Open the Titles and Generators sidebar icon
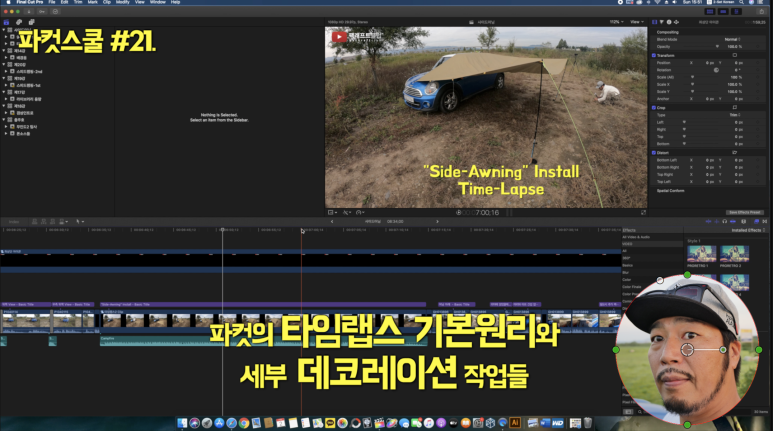 (x=31, y=22)
